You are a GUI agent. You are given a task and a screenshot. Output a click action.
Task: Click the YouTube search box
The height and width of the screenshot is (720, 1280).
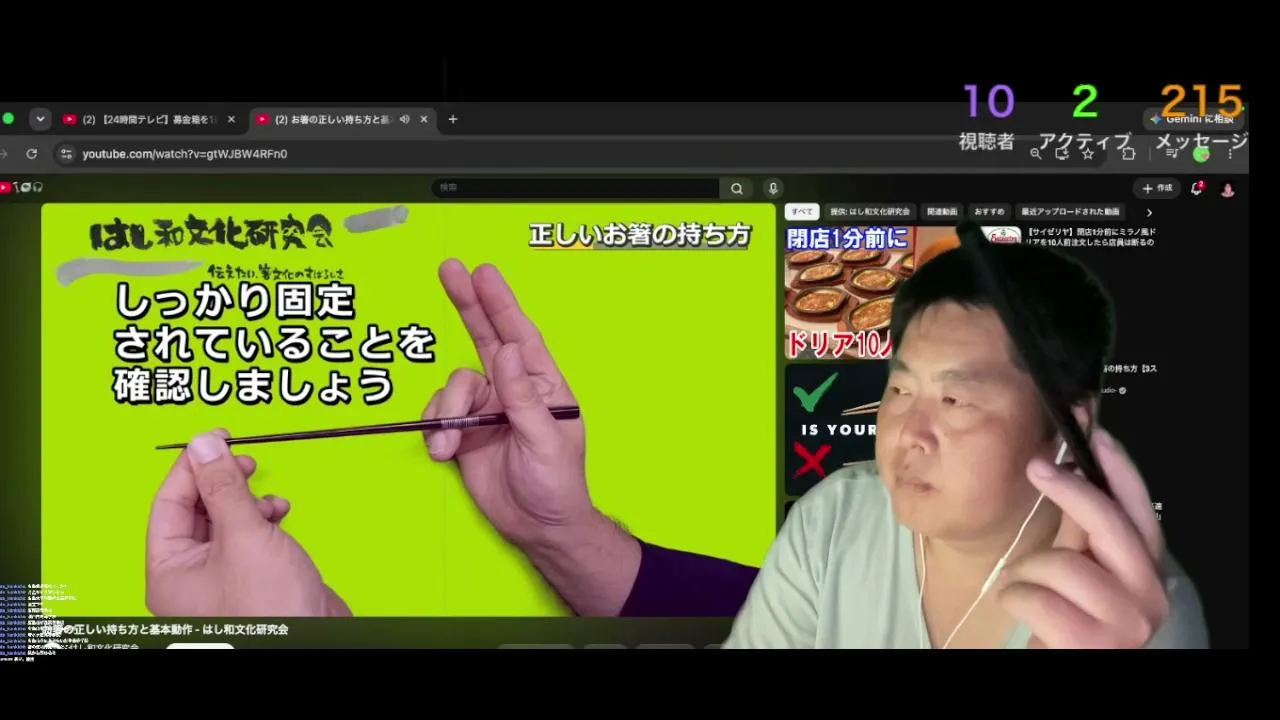point(575,188)
